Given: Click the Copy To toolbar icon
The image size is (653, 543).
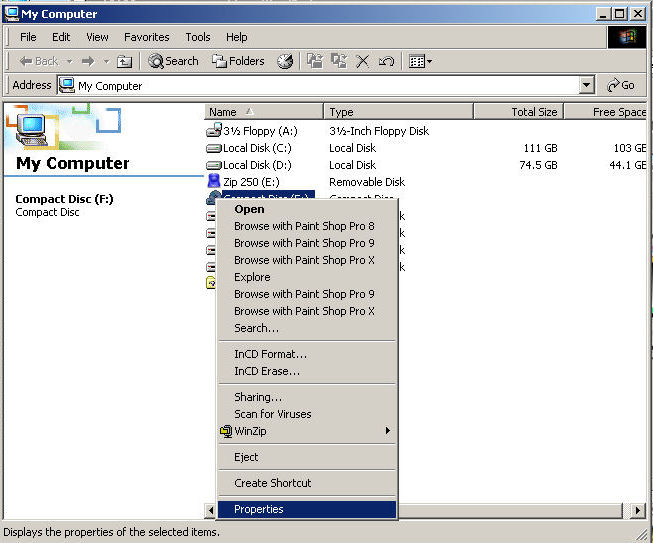Looking at the screenshot, I should pos(338,61).
